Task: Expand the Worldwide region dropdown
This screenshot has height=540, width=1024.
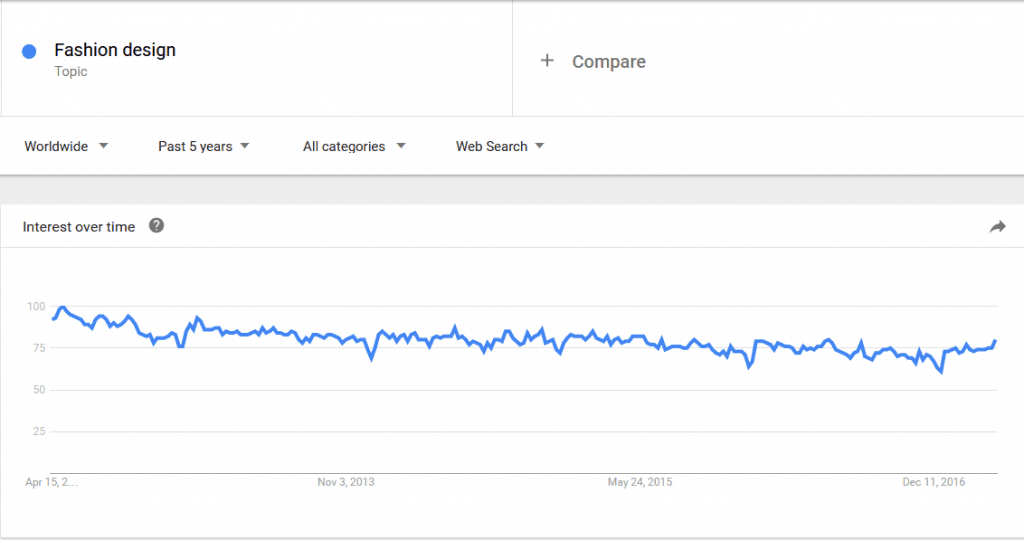Action: coord(66,146)
